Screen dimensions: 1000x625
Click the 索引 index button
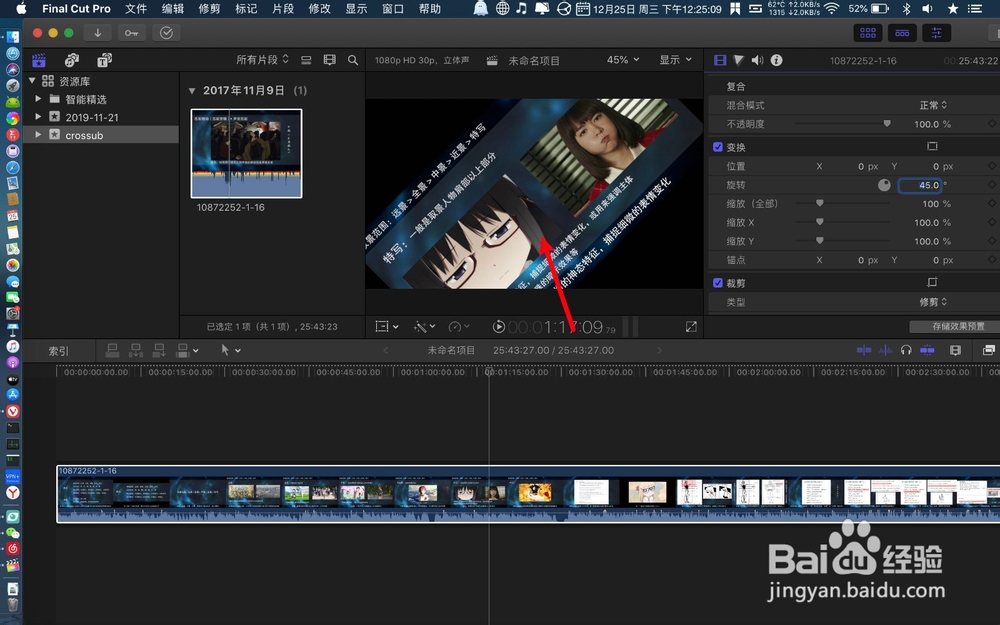point(58,351)
